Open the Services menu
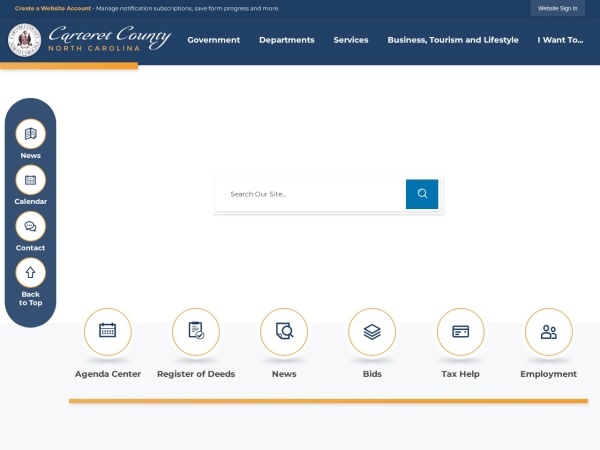The height and width of the screenshot is (450, 600). click(x=351, y=40)
